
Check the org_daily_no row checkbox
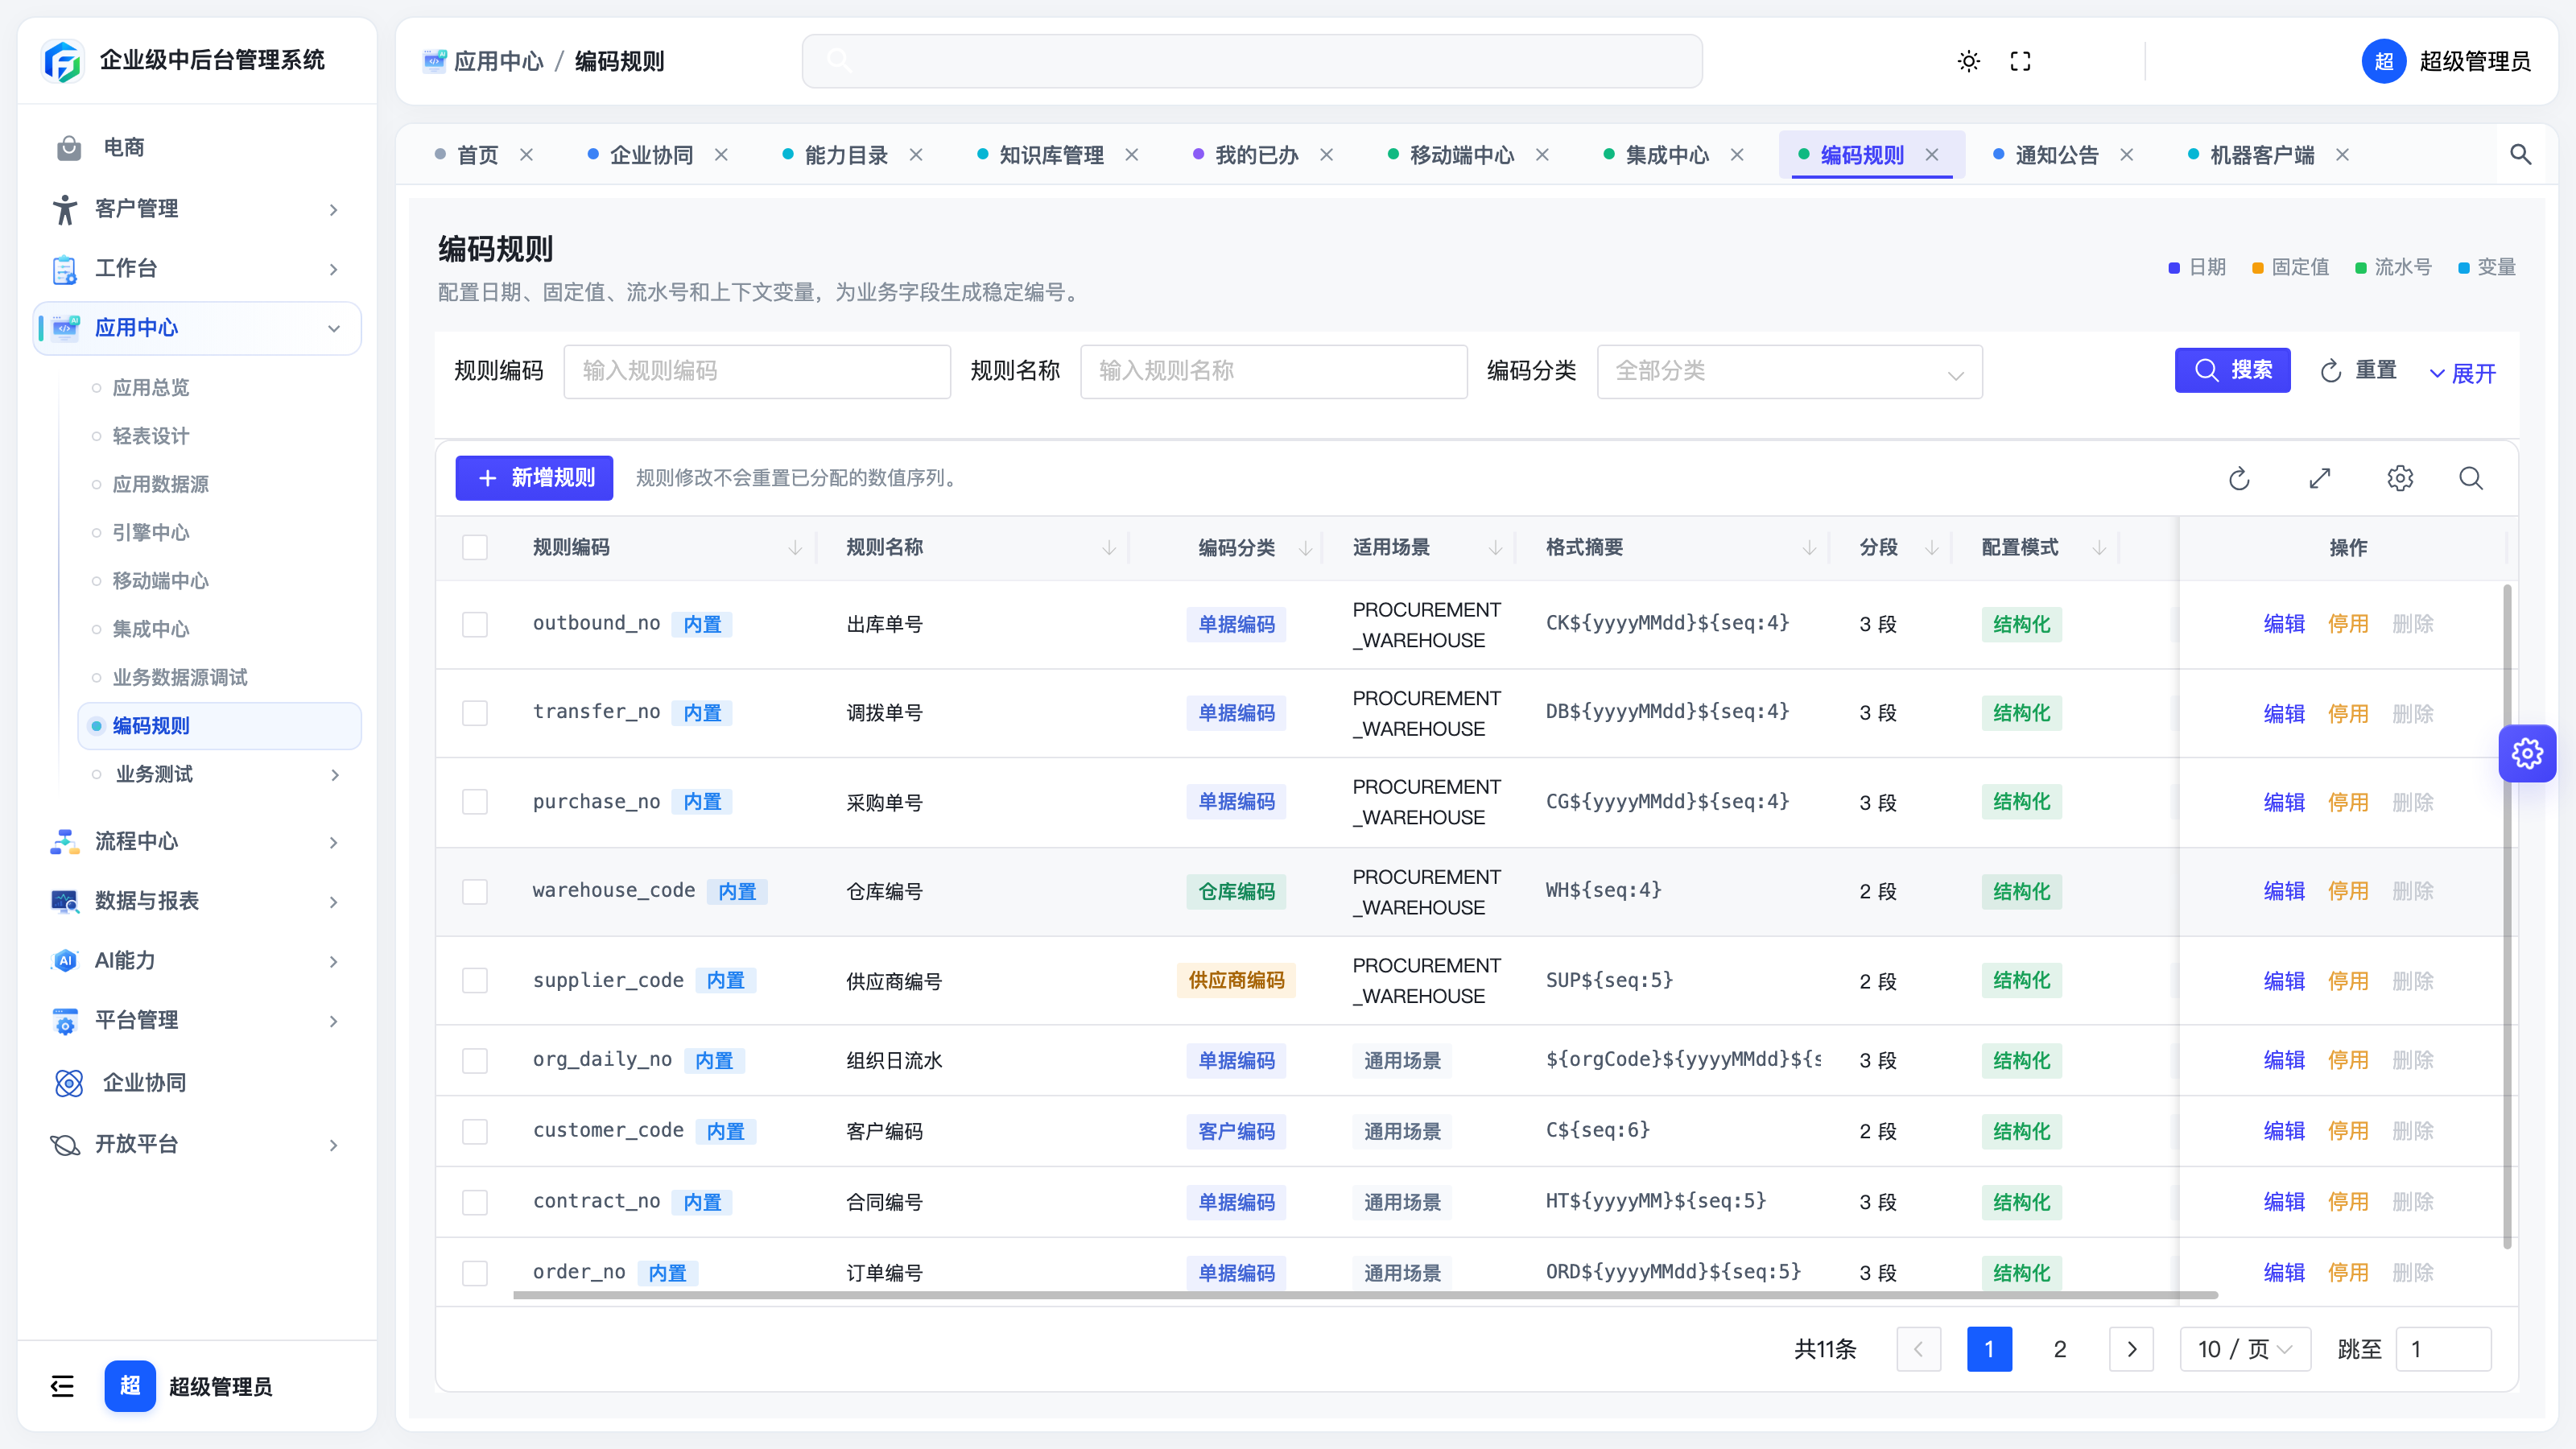(475, 1061)
